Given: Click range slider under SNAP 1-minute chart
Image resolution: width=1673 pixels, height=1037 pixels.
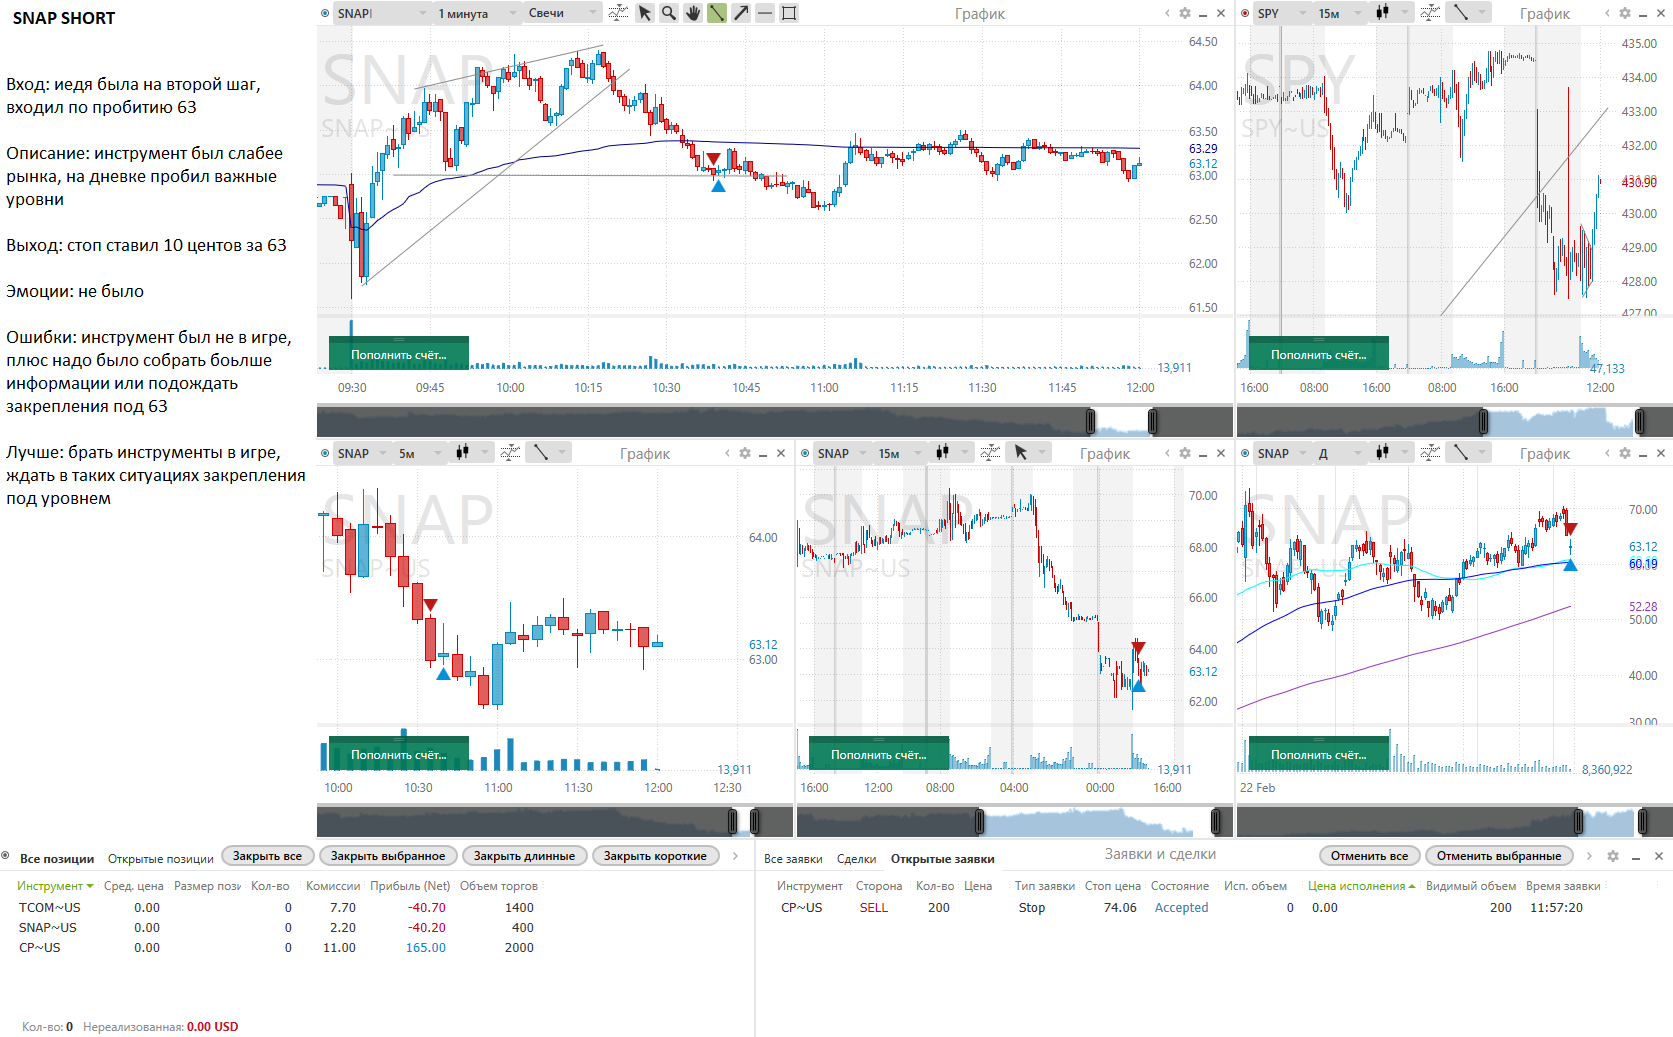Looking at the screenshot, I should point(775,421).
